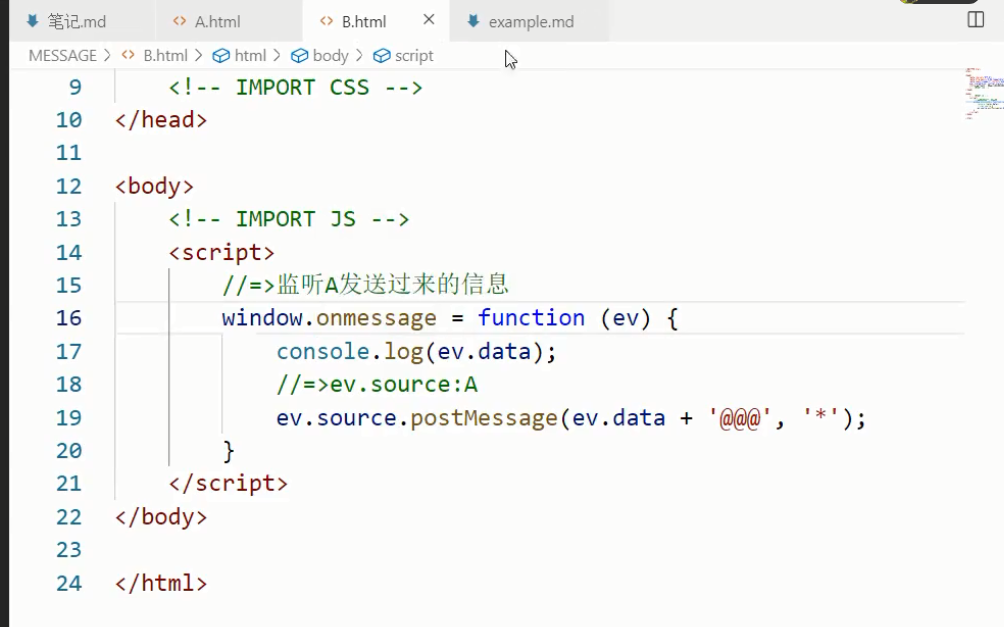Click the closing </html> tag
The width and height of the screenshot is (1004, 627).
161,583
